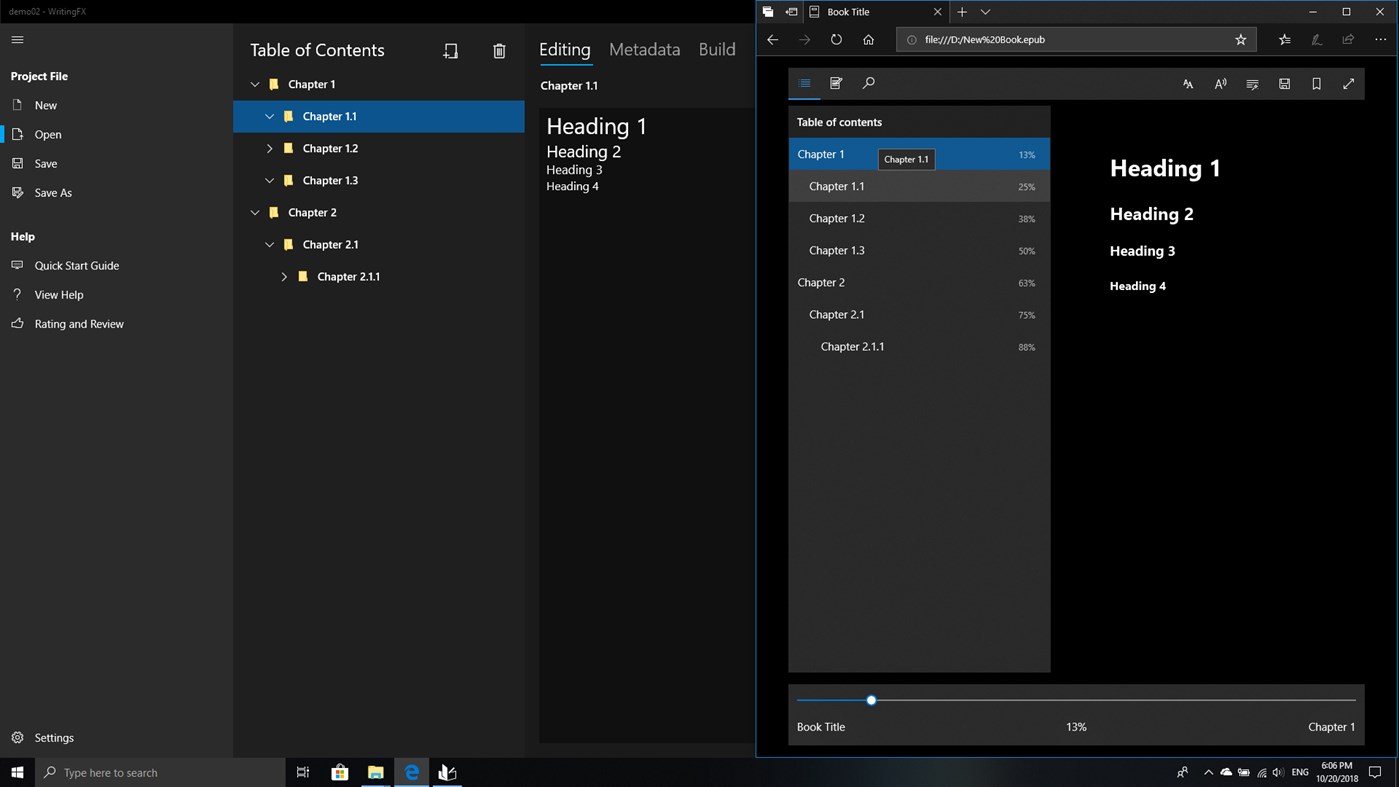
Task: Collapse the Chapter 1 tree node
Action: (x=255, y=84)
